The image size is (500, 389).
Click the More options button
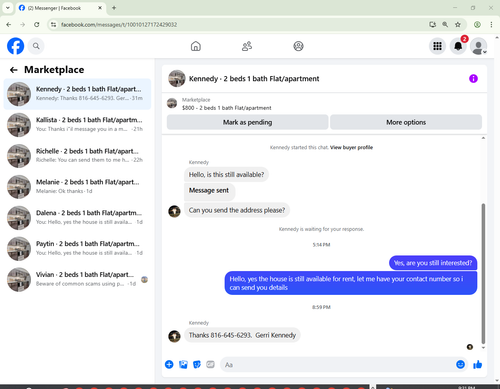(406, 122)
